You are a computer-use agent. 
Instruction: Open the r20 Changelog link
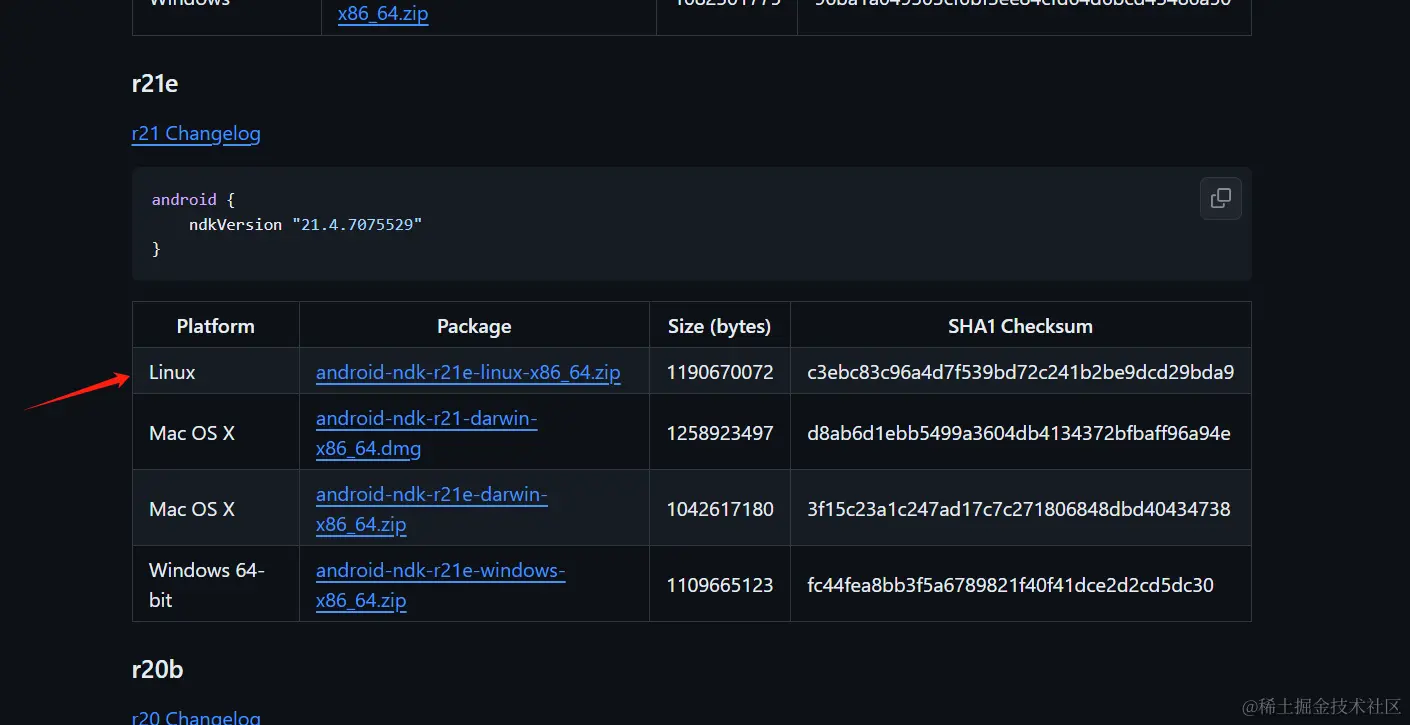click(x=196, y=717)
